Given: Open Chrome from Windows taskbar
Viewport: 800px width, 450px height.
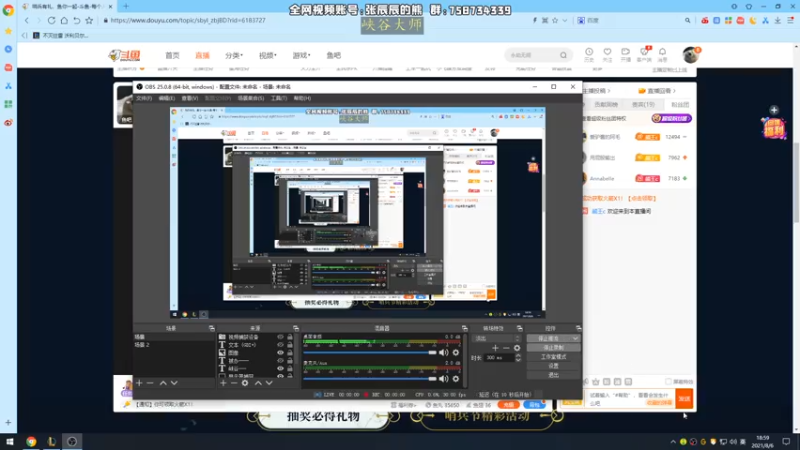Looking at the screenshot, I should pos(31,441).
